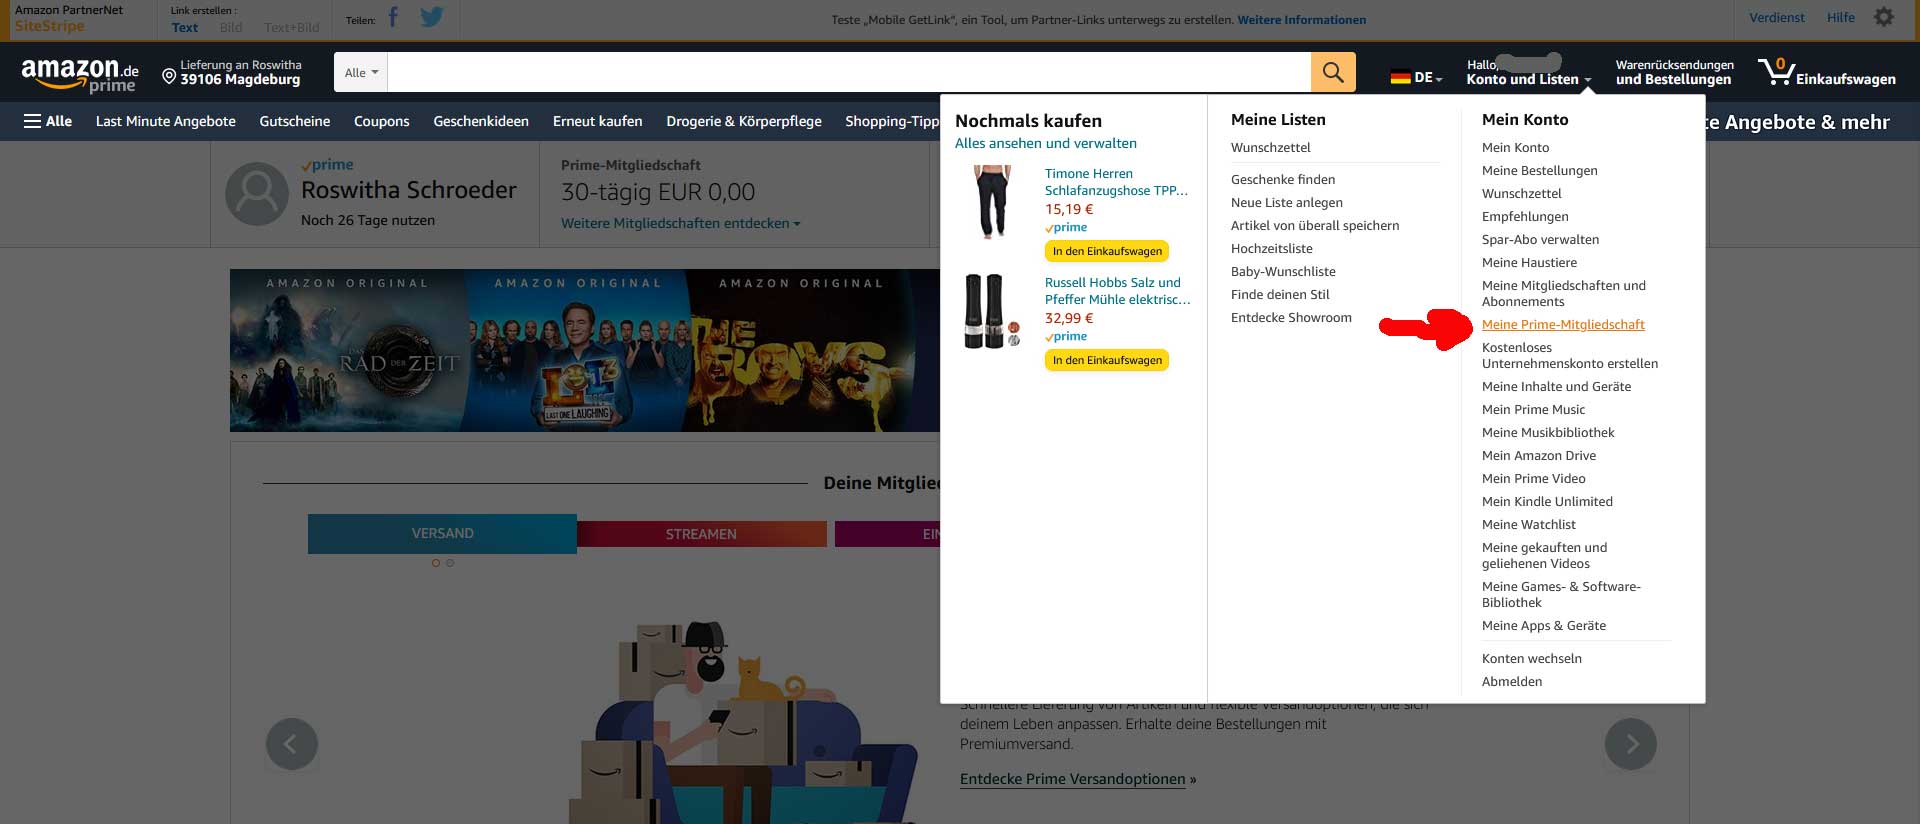Click Abmelden to sign out
Image resolution: width=1920 pixels, height=824 pixels.
tap(1512, 681)
